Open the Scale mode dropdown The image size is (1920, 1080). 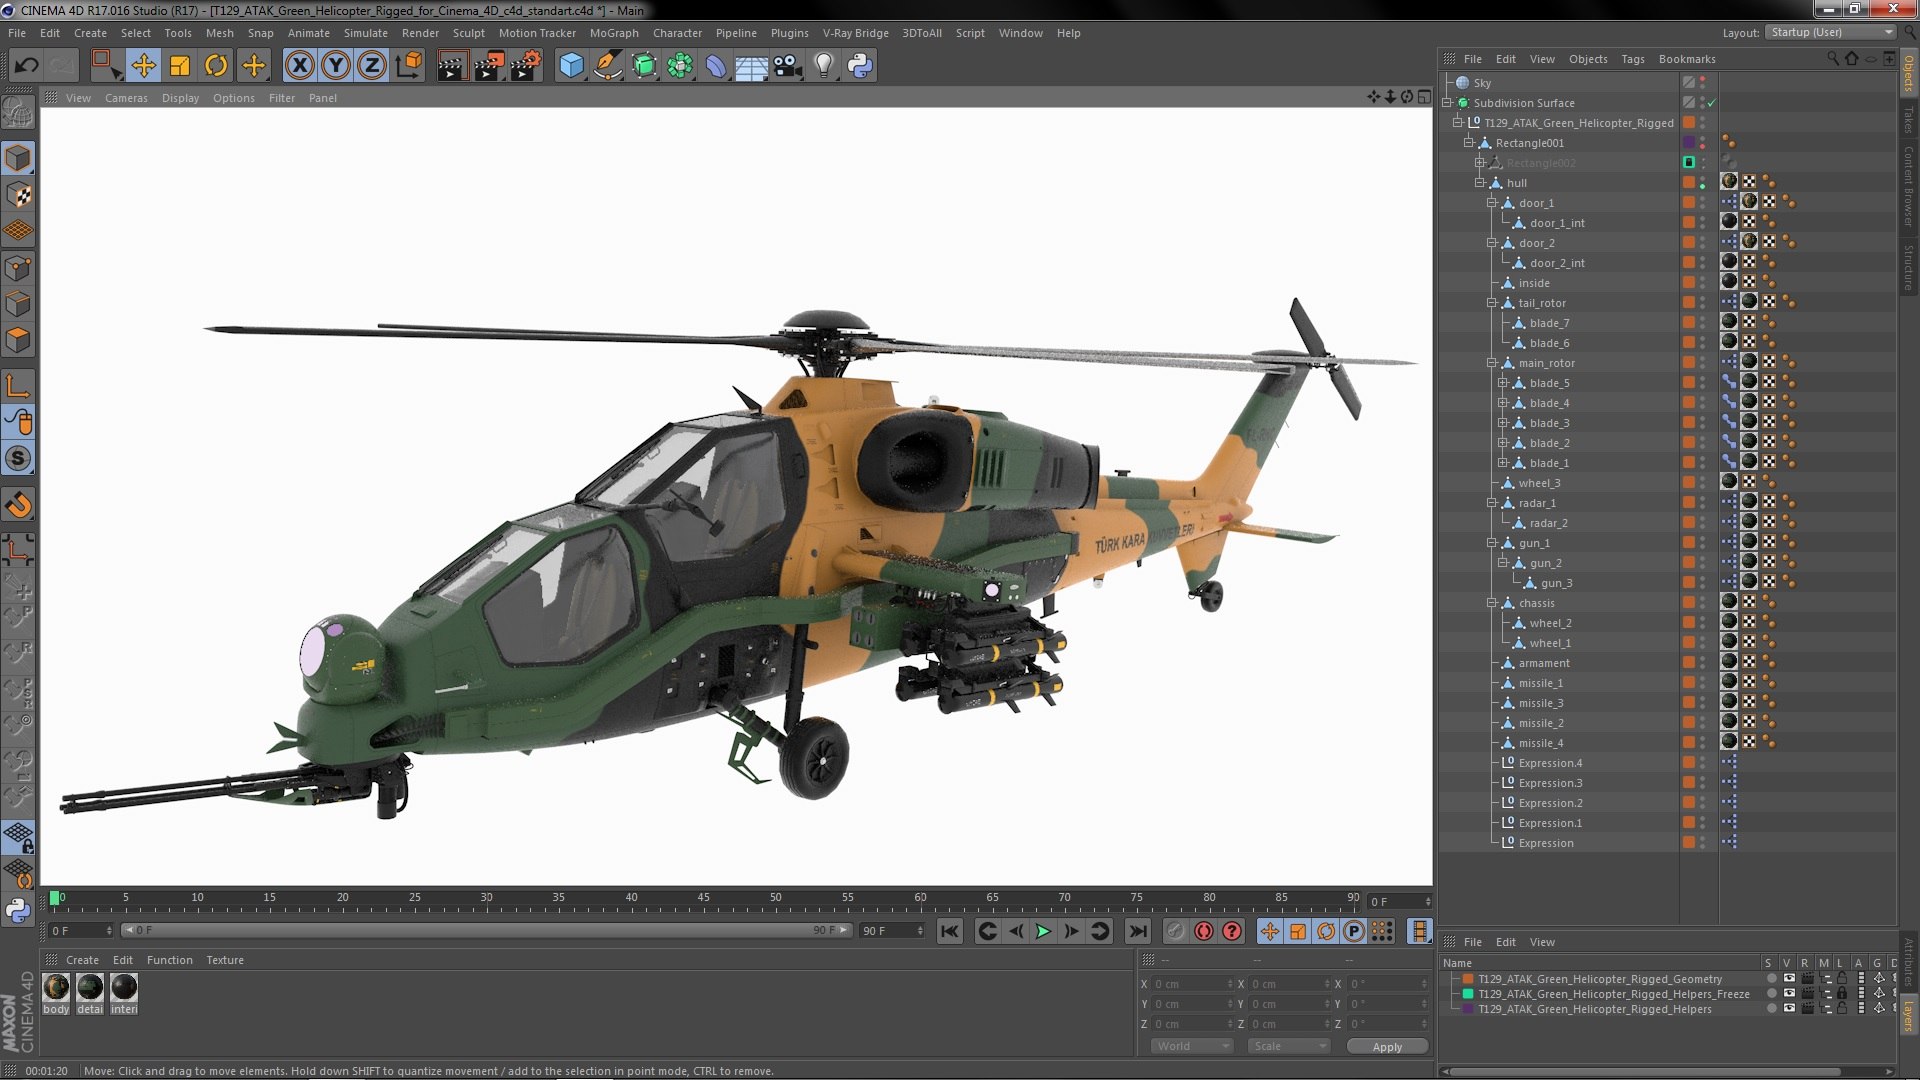(x=1288, y=1046)
